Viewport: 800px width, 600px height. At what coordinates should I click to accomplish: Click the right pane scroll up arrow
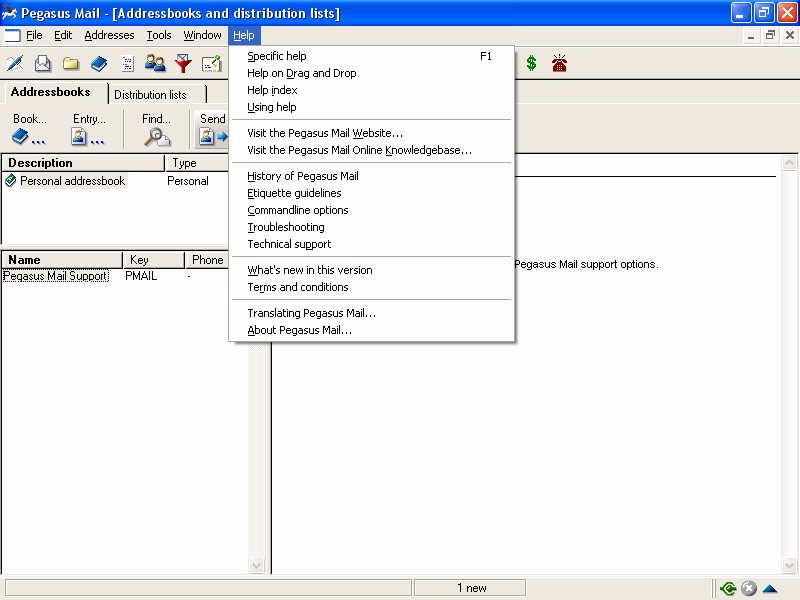click(x=789, y=163)
